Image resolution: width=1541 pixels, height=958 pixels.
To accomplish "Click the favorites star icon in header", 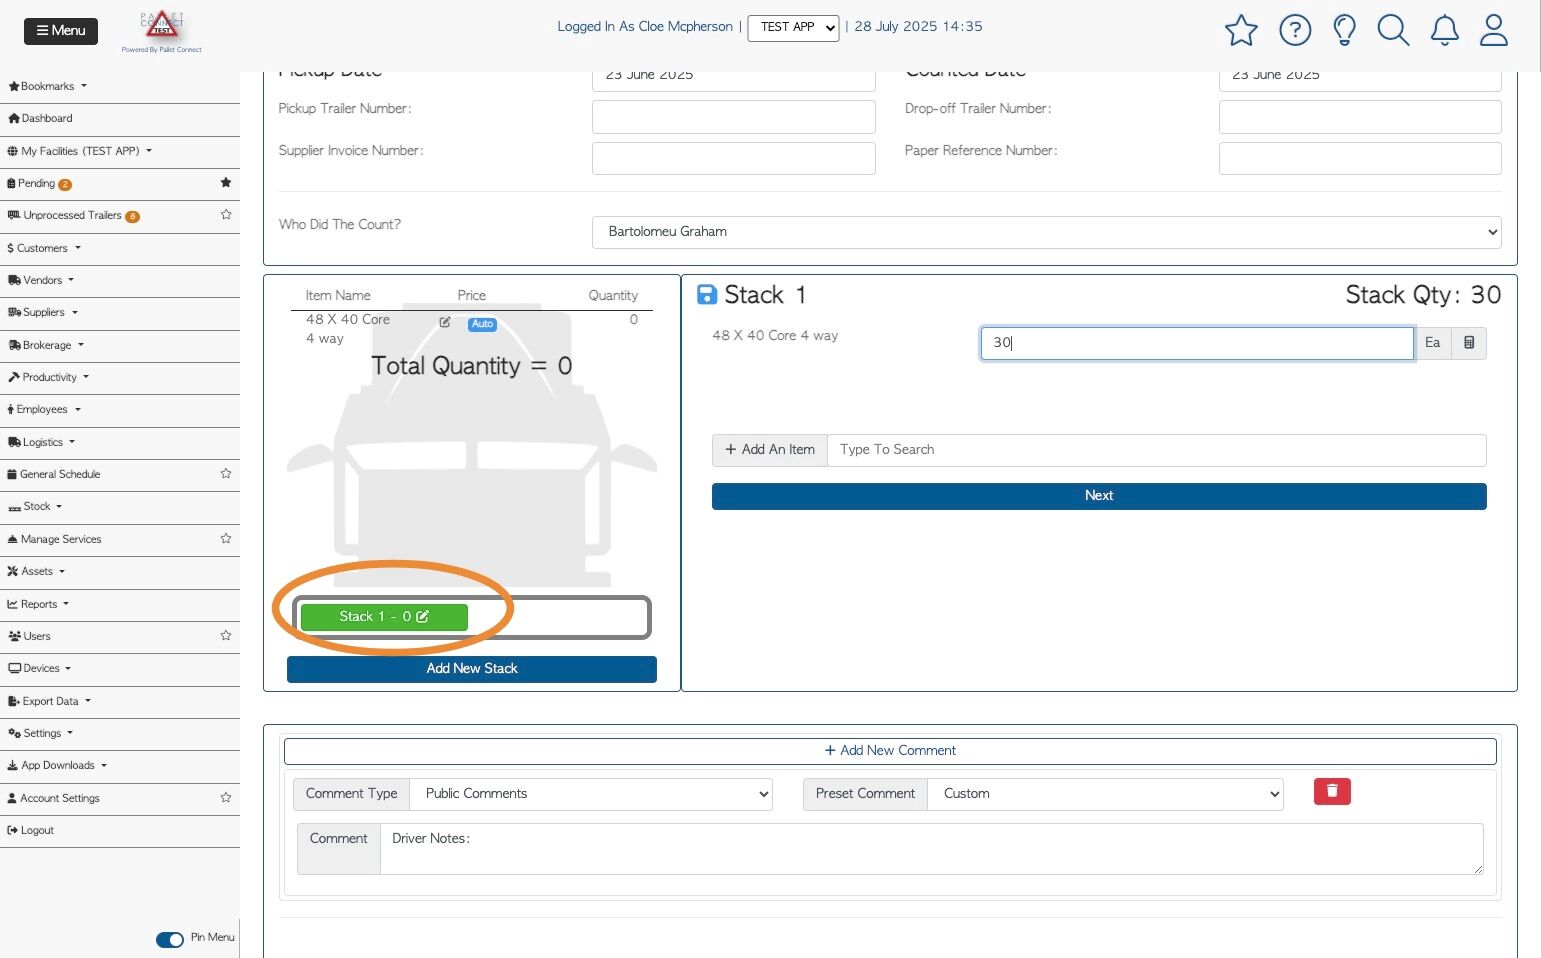I will [x=1240, y=31].
